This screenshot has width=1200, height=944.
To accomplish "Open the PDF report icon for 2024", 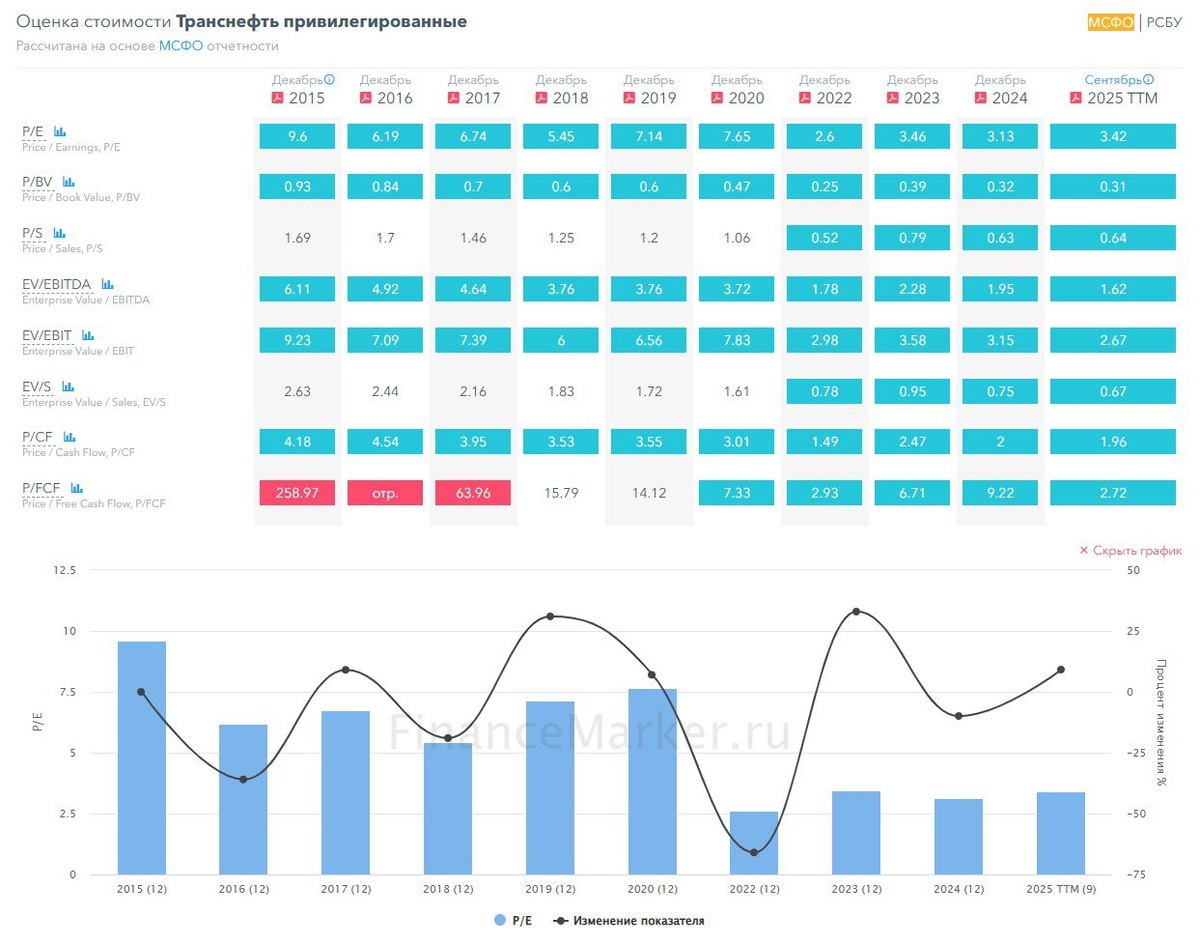I will pyautogui.click(x=981, y=98).
